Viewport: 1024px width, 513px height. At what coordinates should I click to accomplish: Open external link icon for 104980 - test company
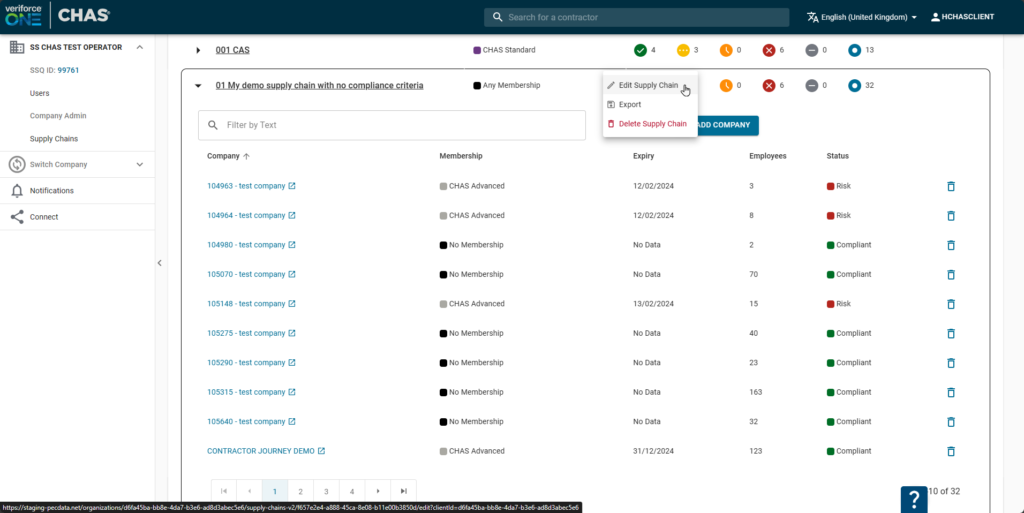[x=292, y=245]
